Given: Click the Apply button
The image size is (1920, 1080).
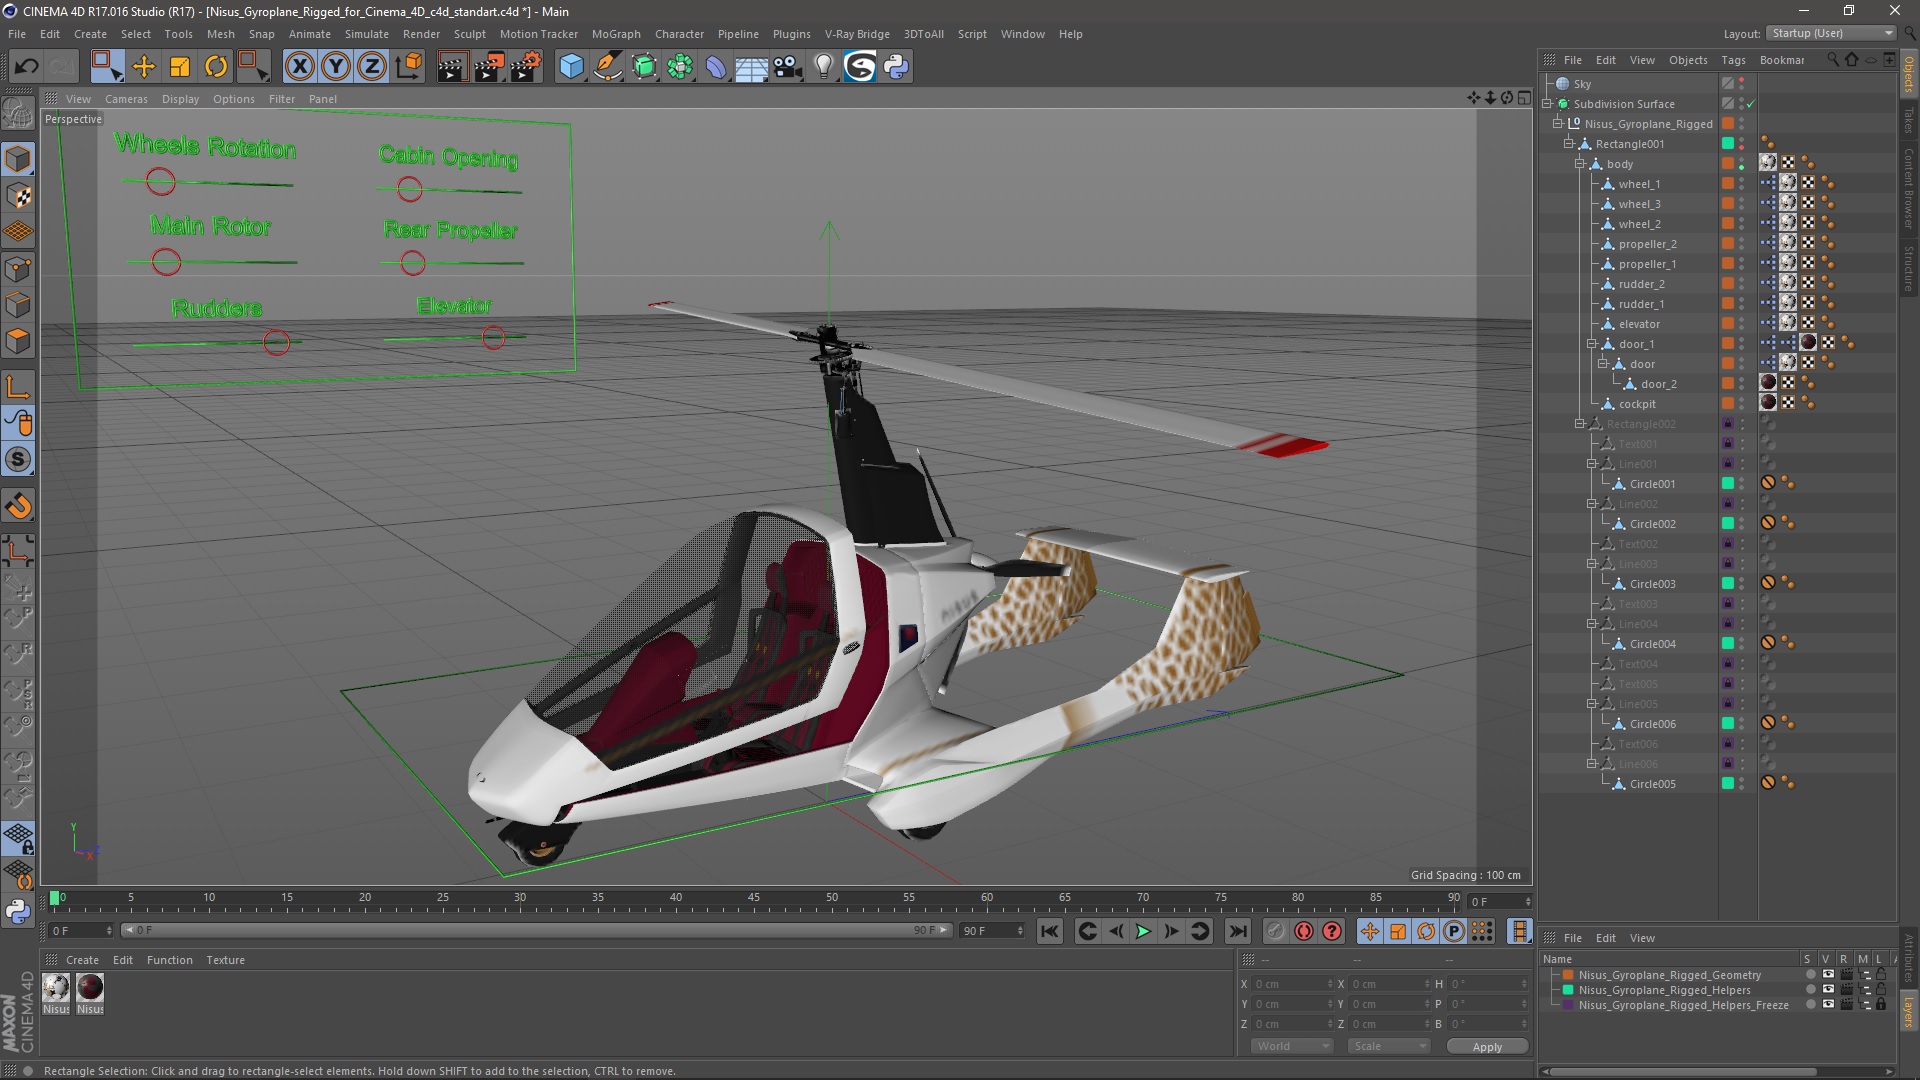Looking at the screenshot, I should 1486,1046.
